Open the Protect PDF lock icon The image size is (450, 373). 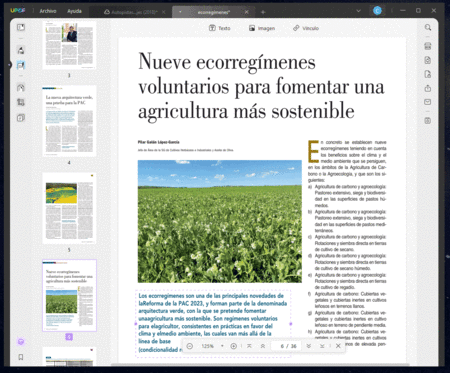pyautogui.click(x=428, y=74)
